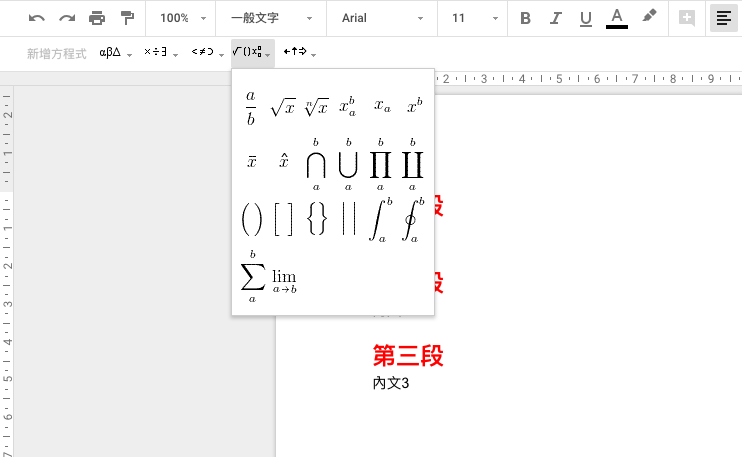Viewport: 742px width, 457px height.
Task: Insert the curly braces symbol
Action: [x=317, y=218]
